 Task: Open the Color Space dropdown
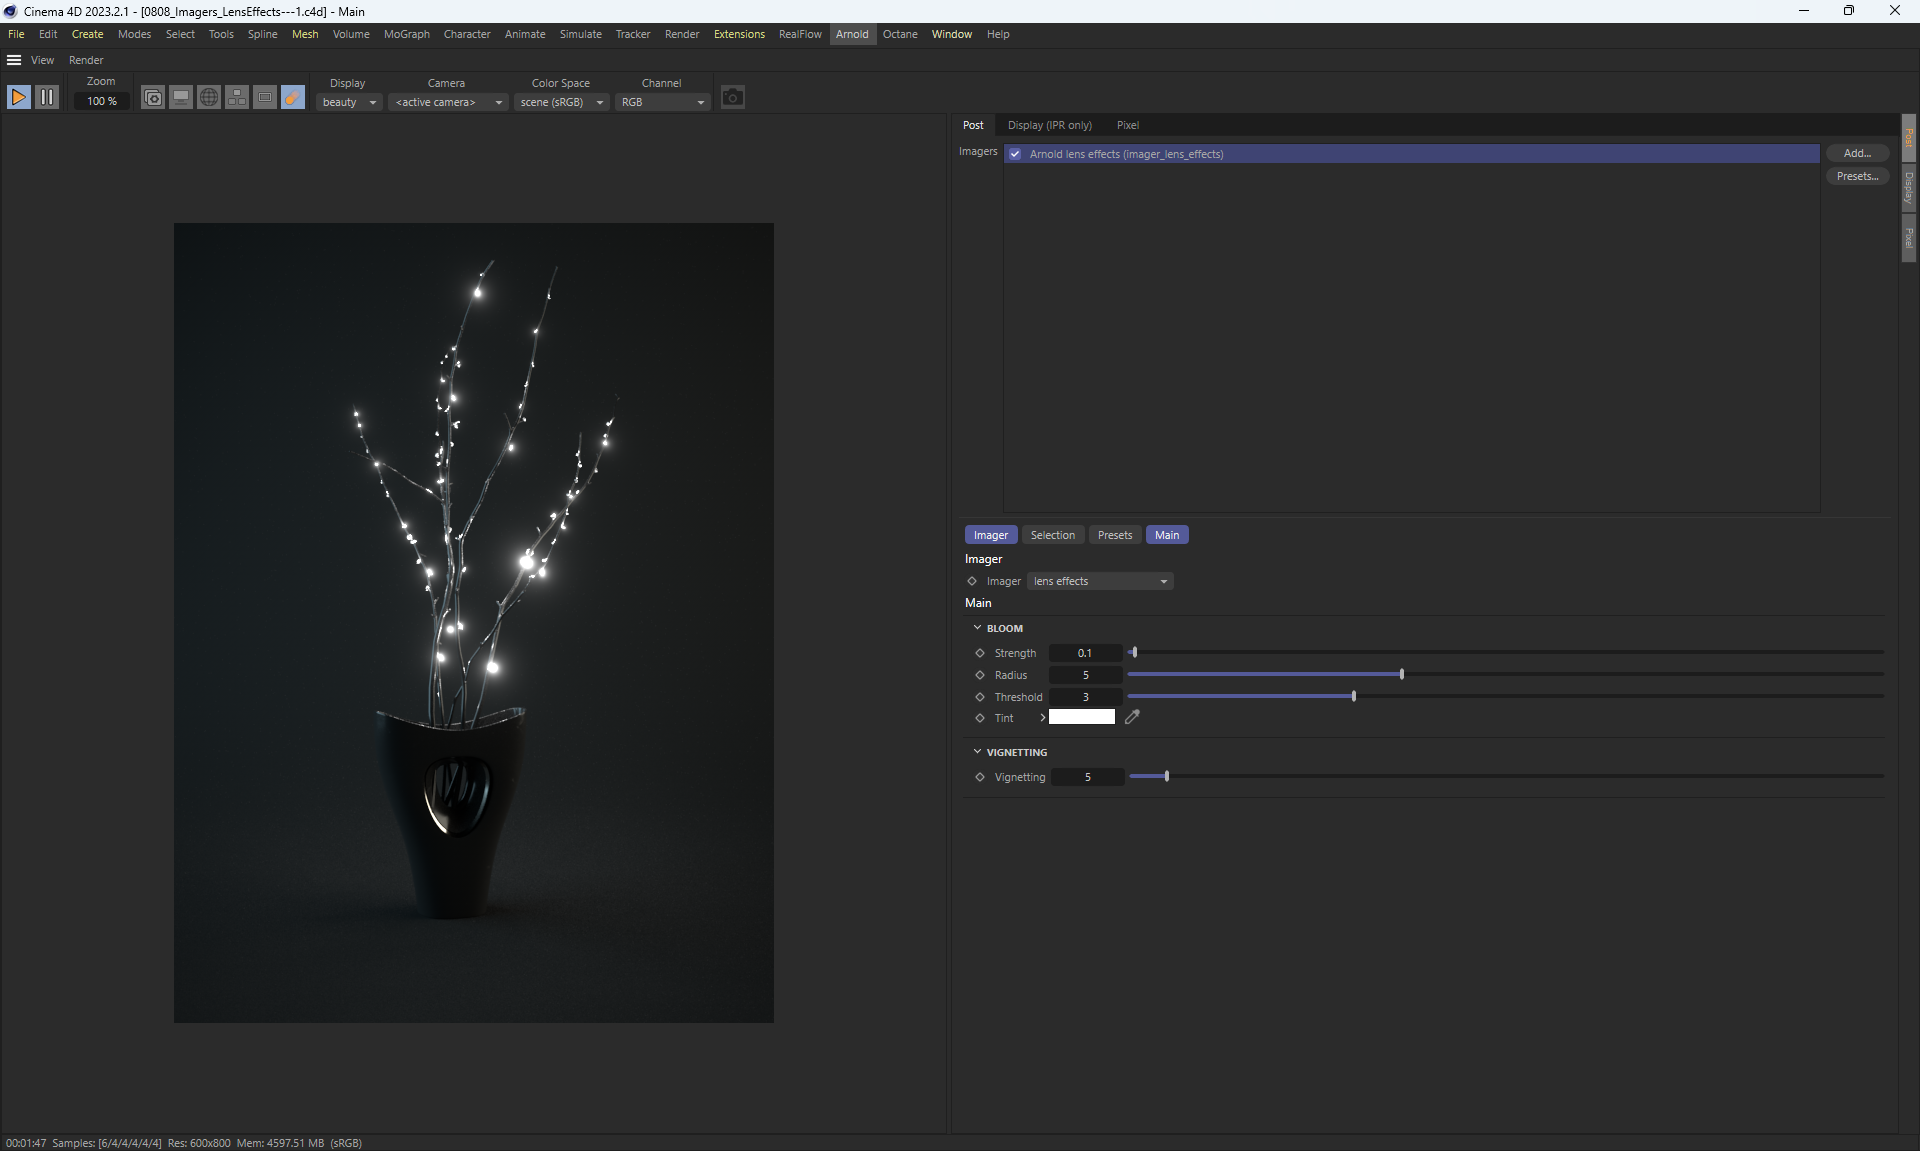tap(561, 102)
